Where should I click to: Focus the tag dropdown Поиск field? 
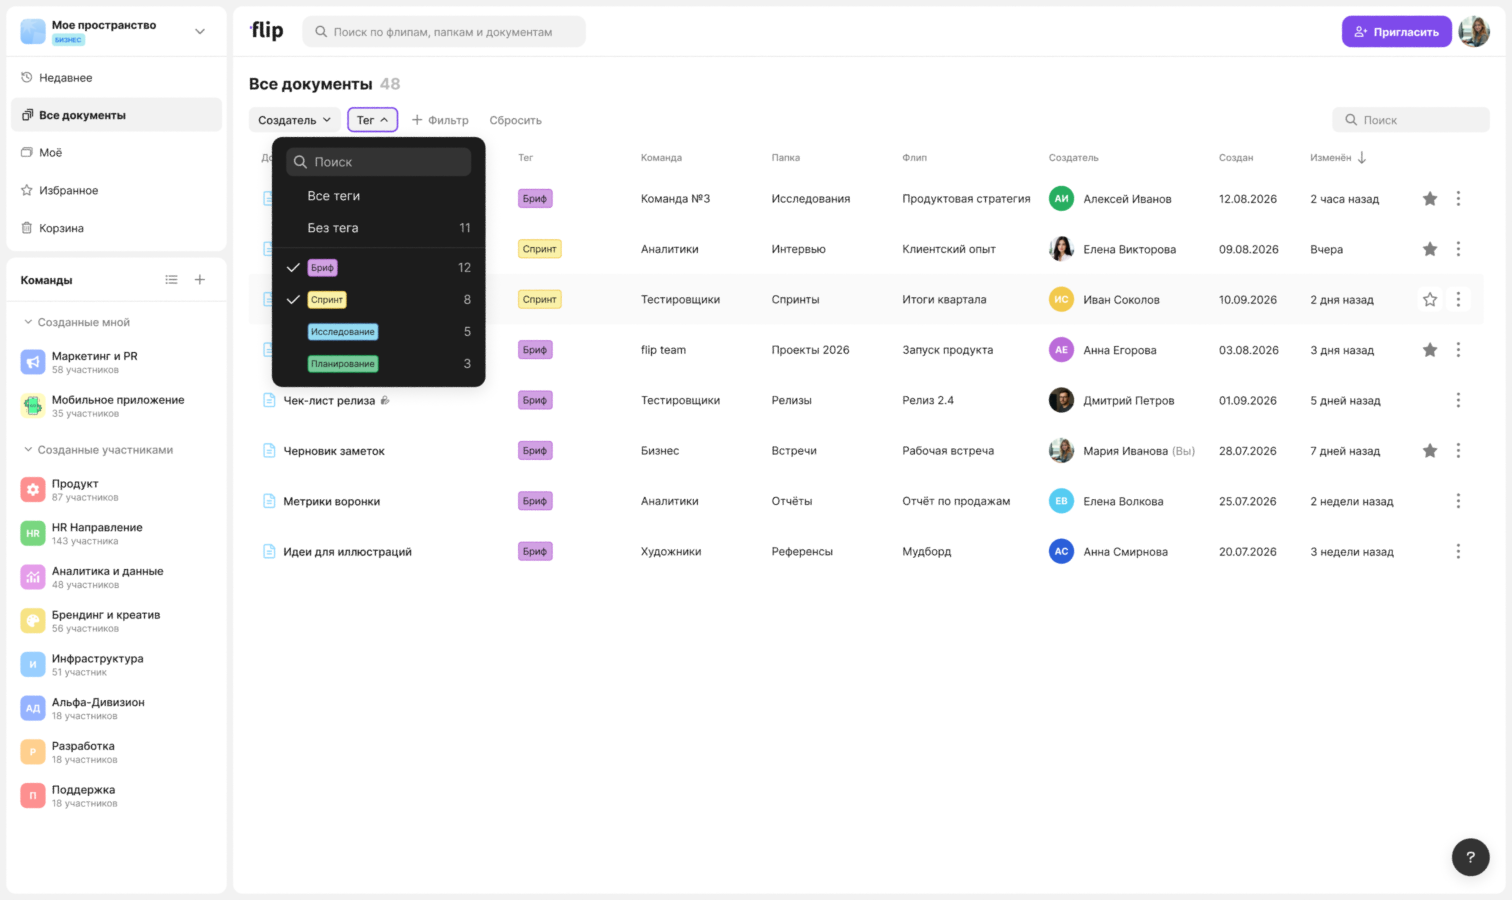click(x=378, y=162)
